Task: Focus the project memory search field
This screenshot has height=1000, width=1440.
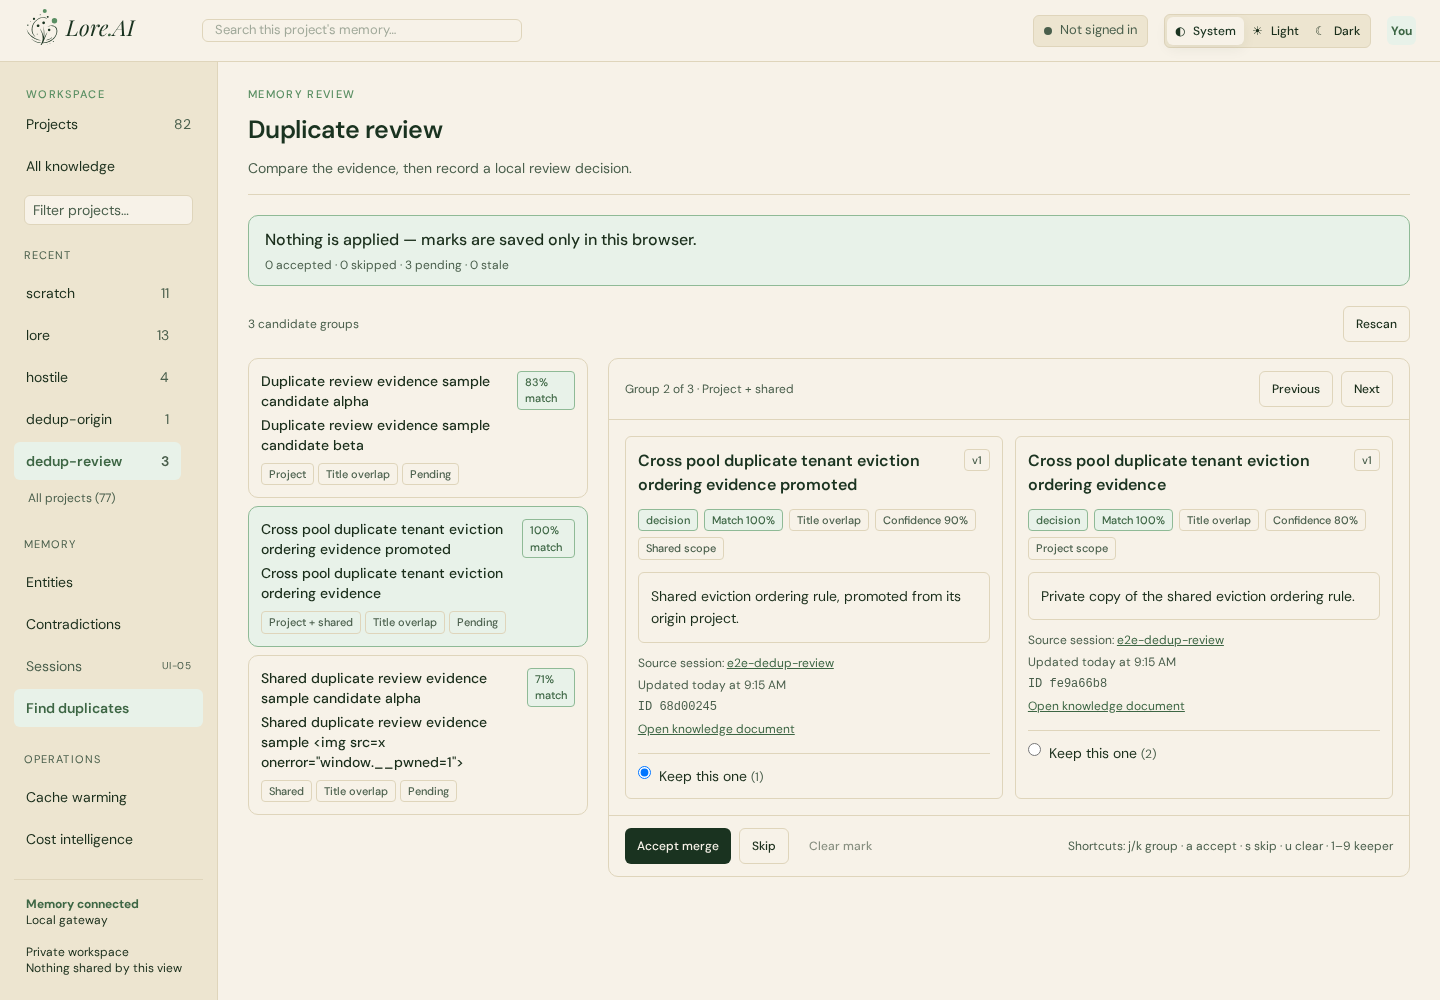Action: [x=362, y=30]
